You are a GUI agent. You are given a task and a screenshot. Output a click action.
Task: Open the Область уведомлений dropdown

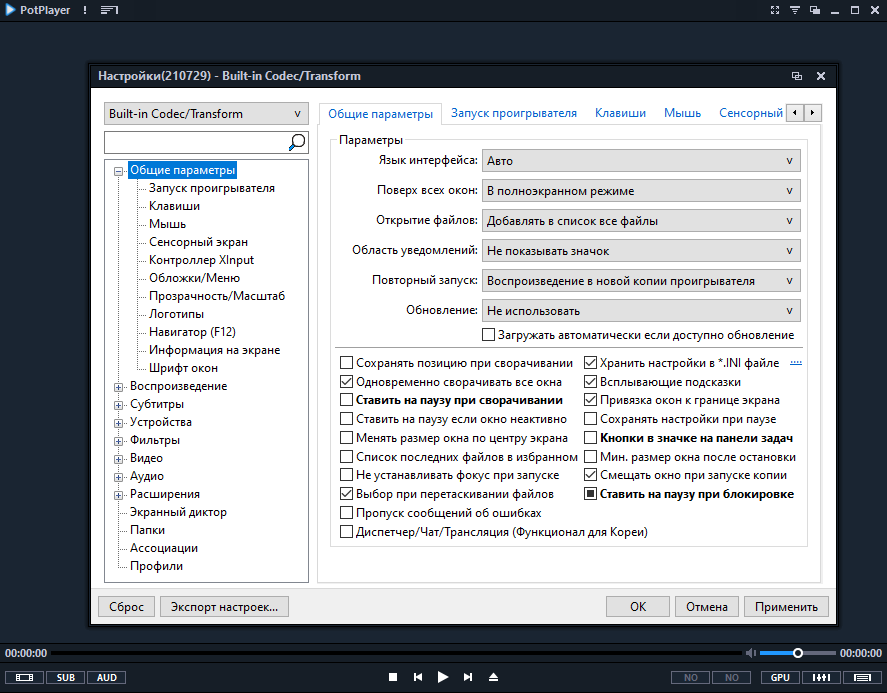[641, 251]
